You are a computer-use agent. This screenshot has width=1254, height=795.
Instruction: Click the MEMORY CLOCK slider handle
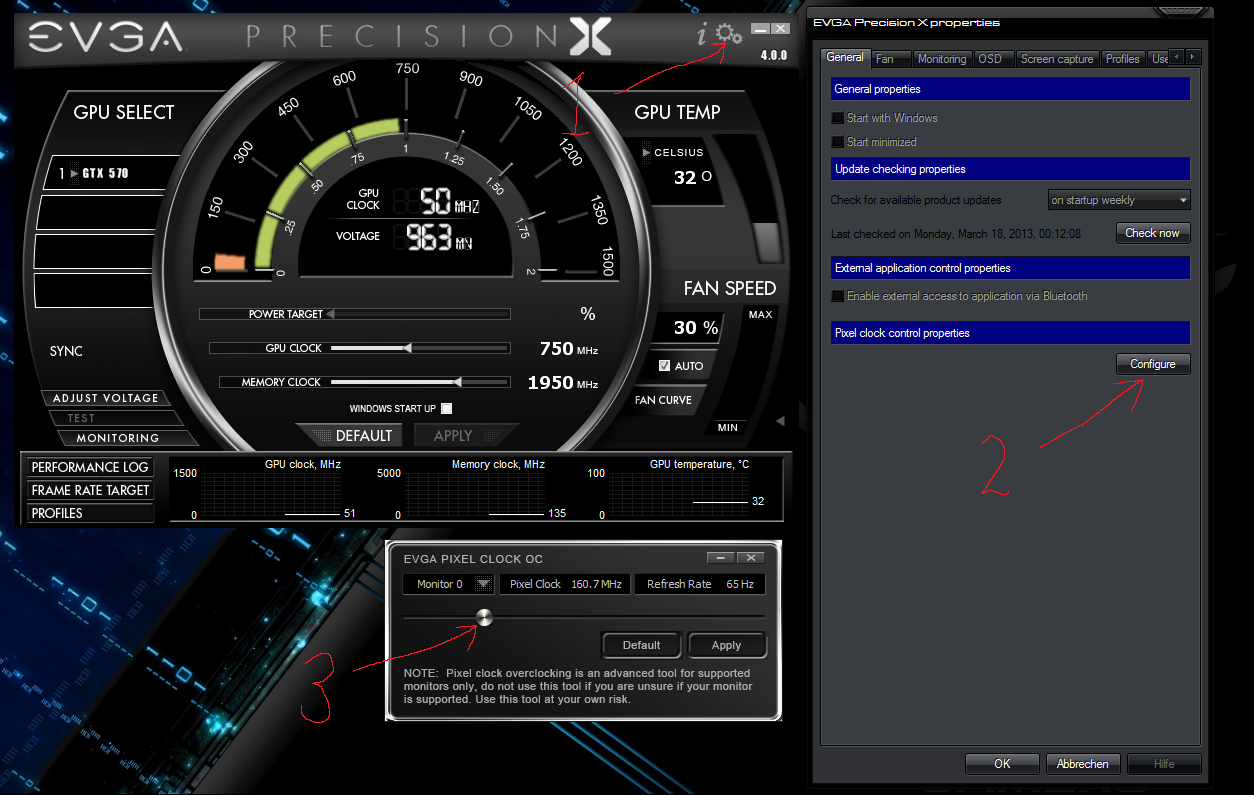[x=457, y=382]
